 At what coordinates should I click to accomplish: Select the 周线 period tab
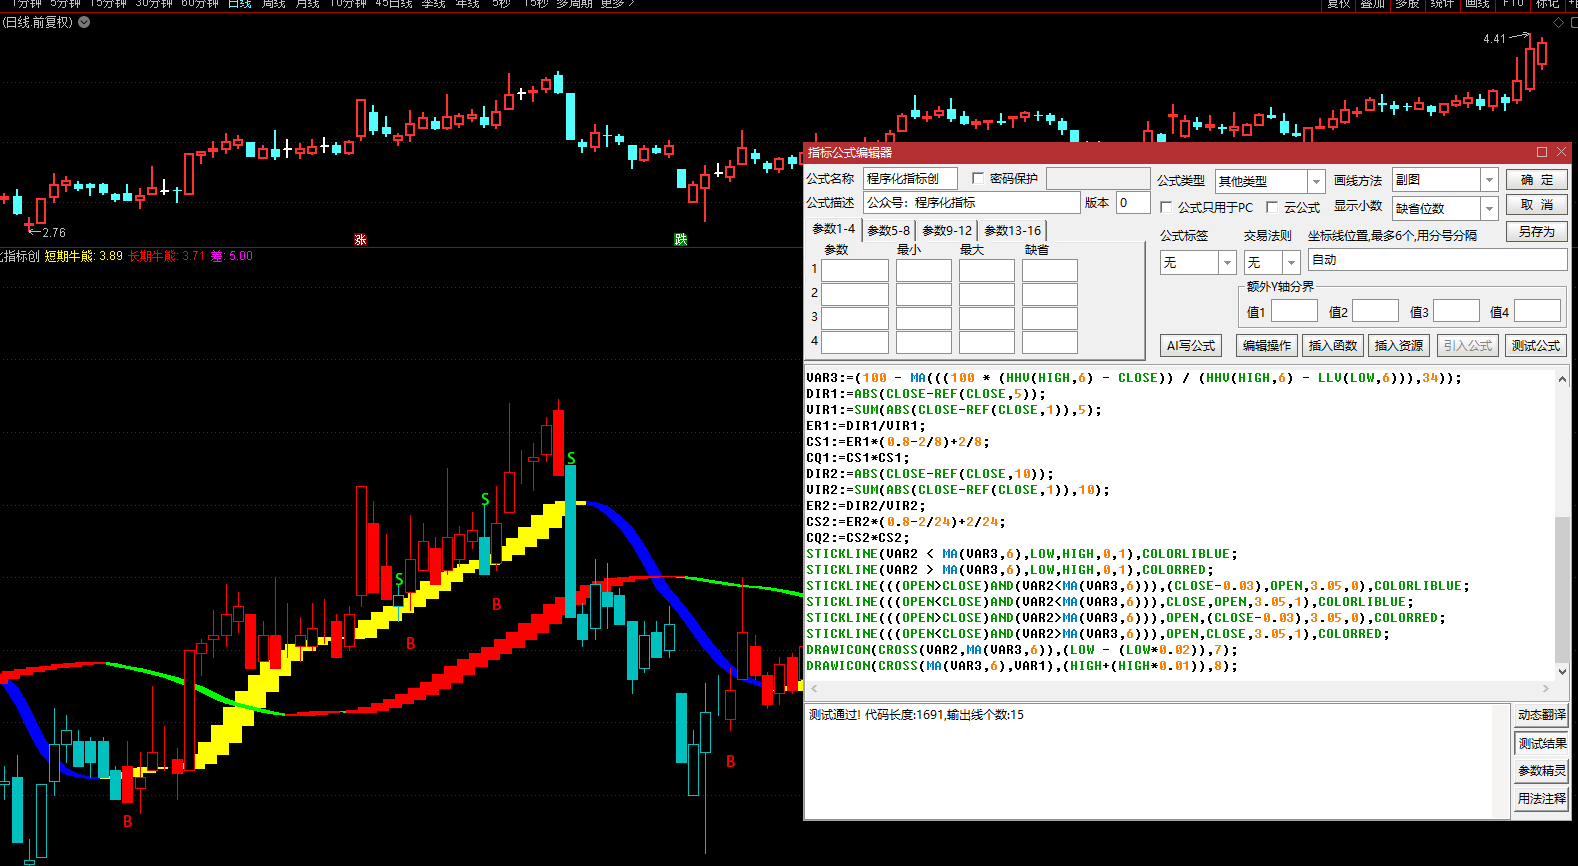(273, 4)
